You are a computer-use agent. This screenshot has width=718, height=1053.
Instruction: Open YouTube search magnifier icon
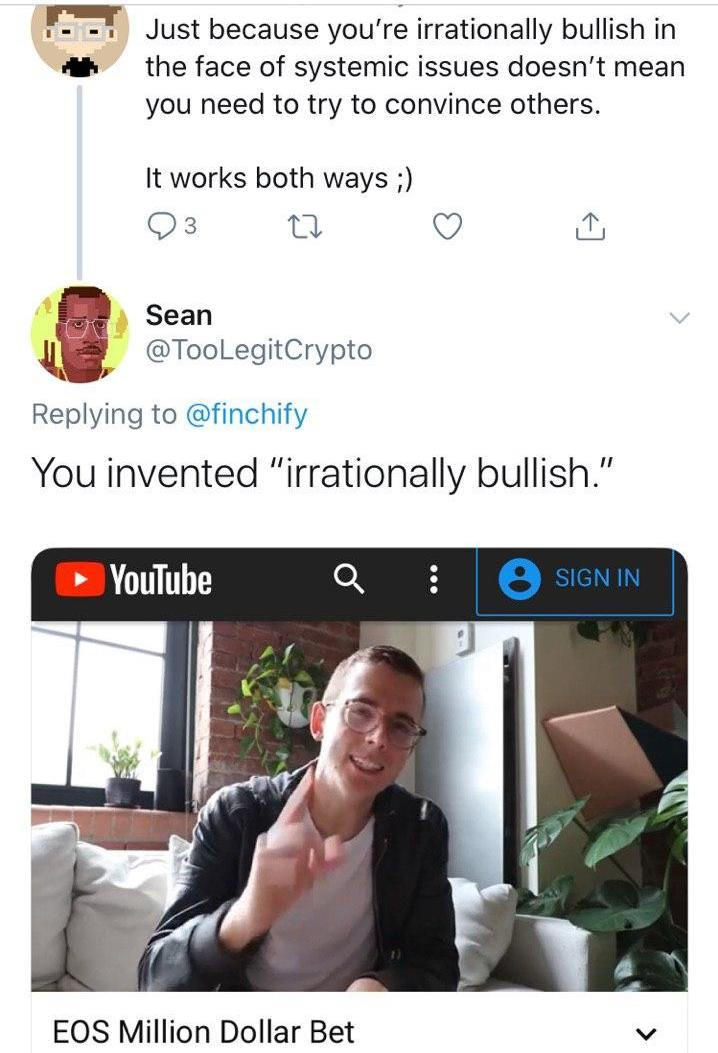coord(349,579)
